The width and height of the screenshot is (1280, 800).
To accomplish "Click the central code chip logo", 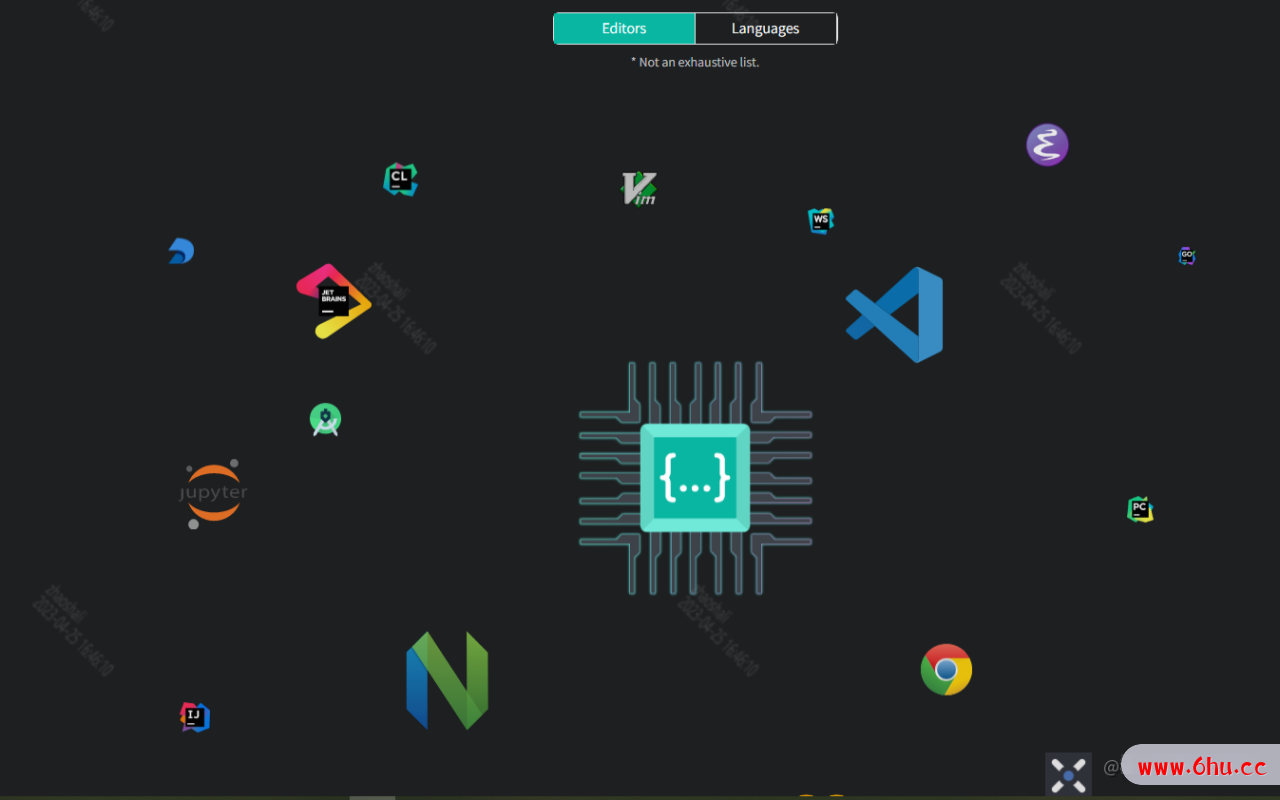I will point(695,478).
